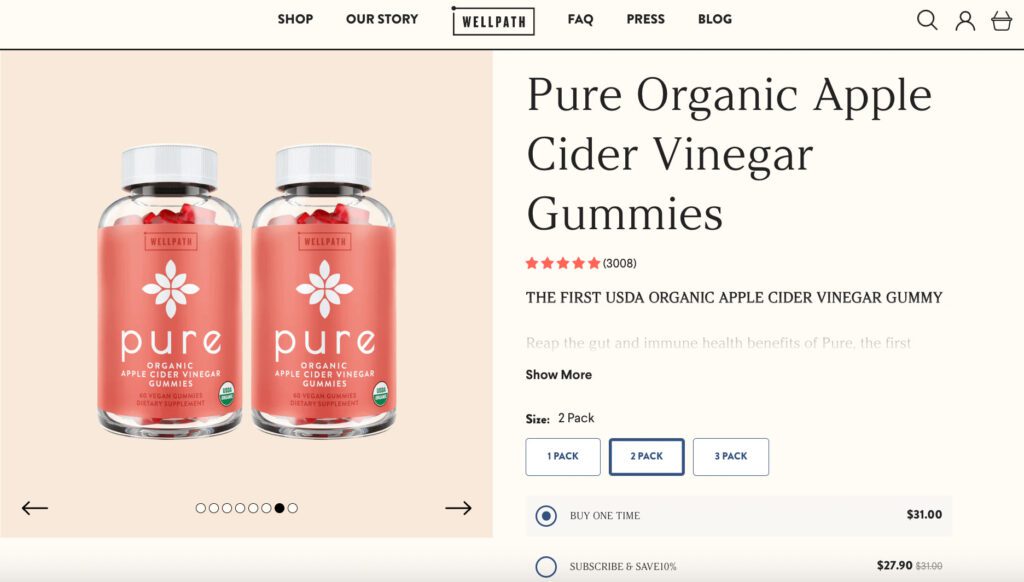Viewport: 1024px width, 582px height.
Task: Select the 2 Pack size button
Action: (647, 457)
